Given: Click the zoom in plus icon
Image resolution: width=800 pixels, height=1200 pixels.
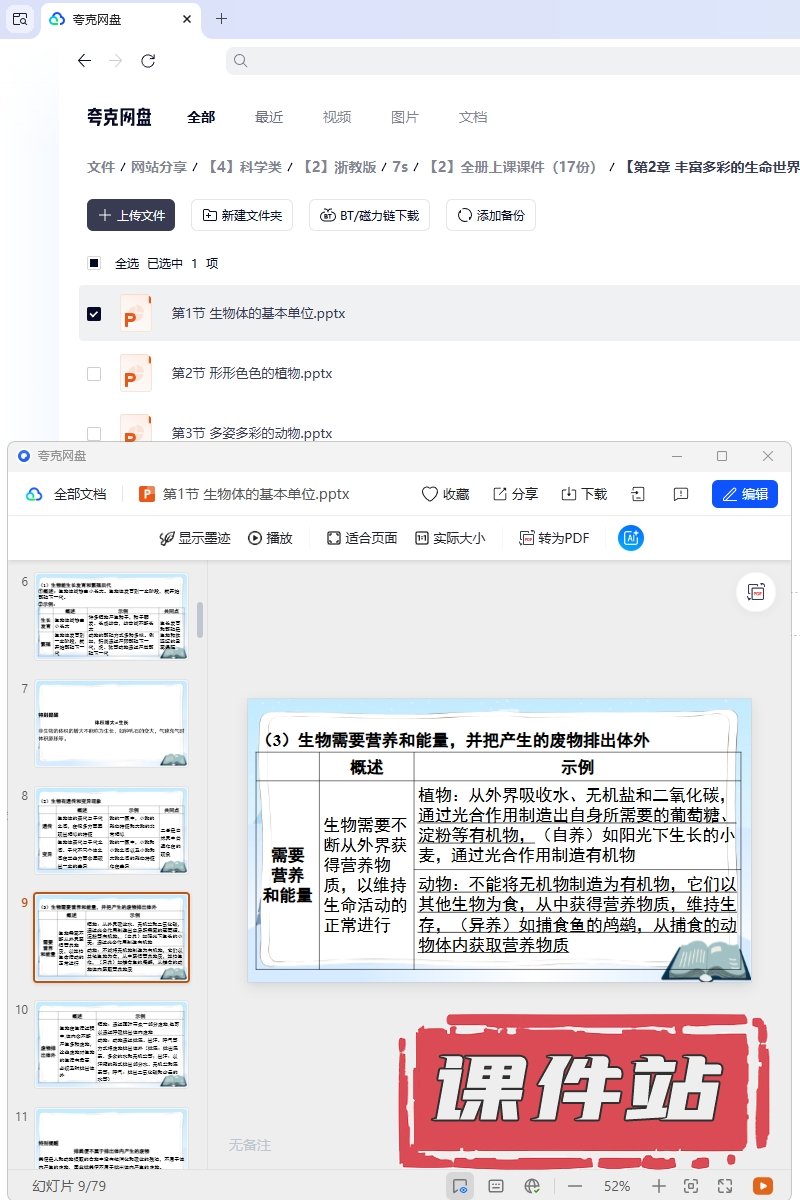Looking at the screenshot, I should pos(658,1185).
